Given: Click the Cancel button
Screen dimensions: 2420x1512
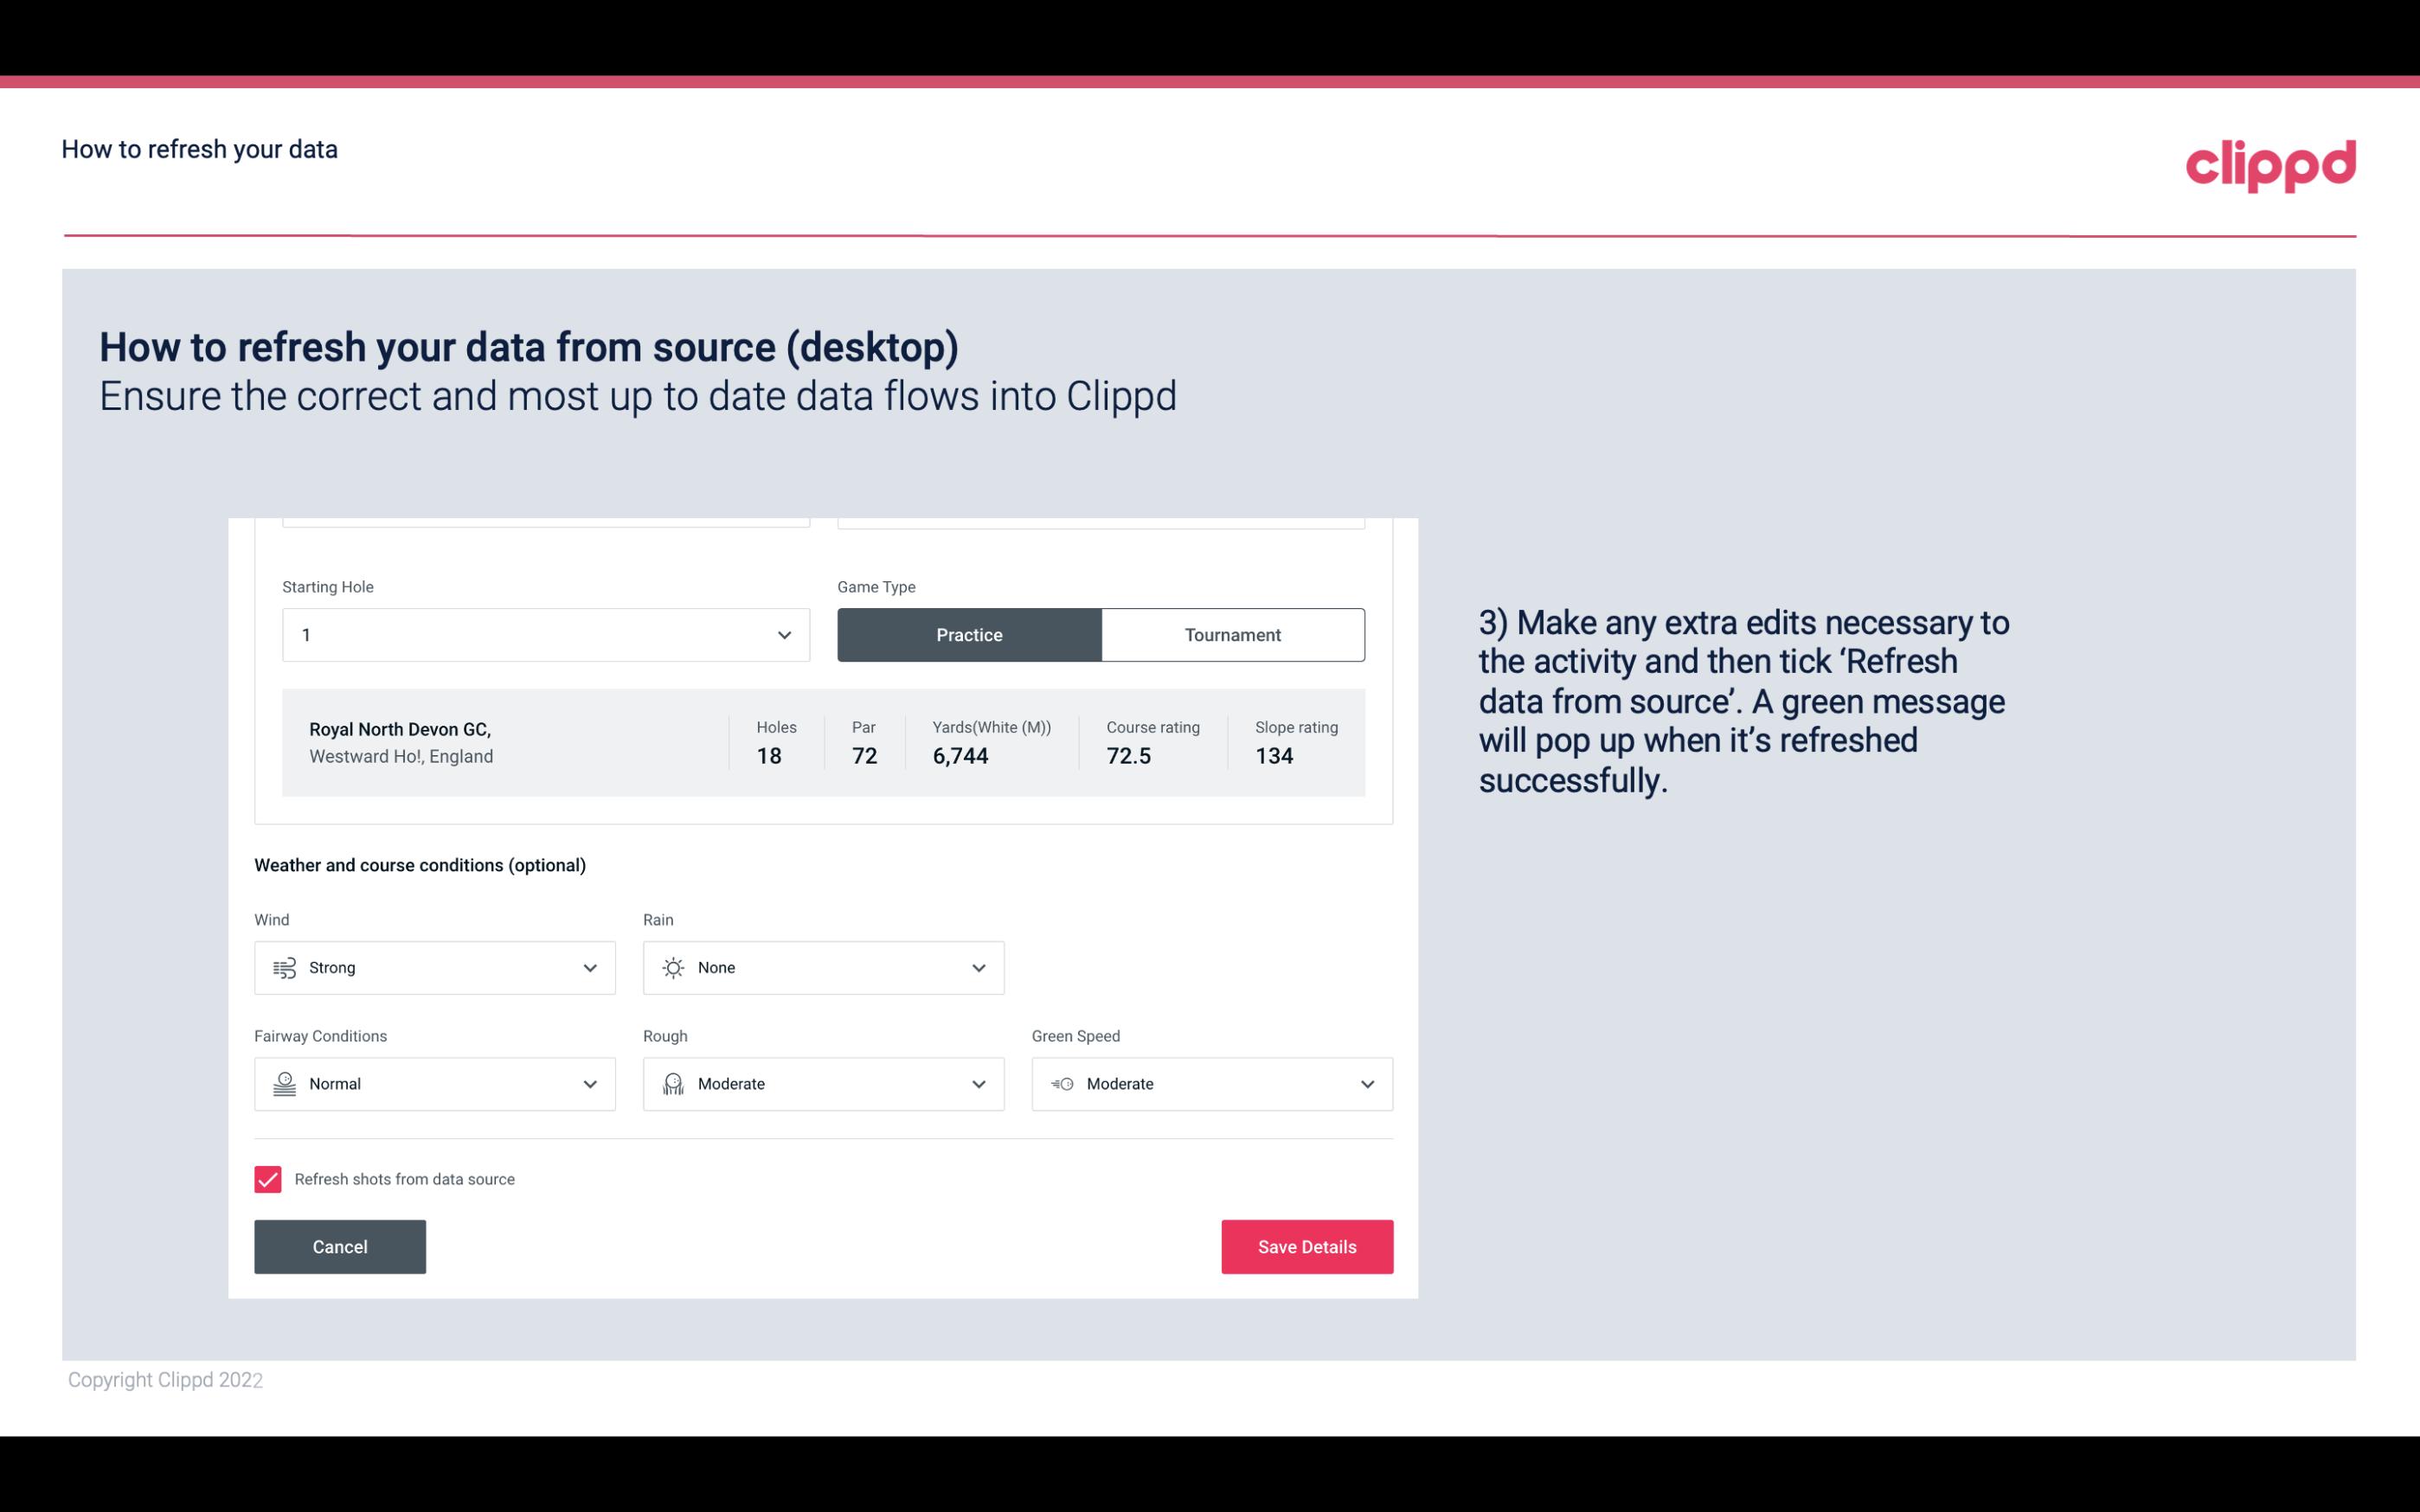Looking at the screenshot, I should coord(340,1246).
